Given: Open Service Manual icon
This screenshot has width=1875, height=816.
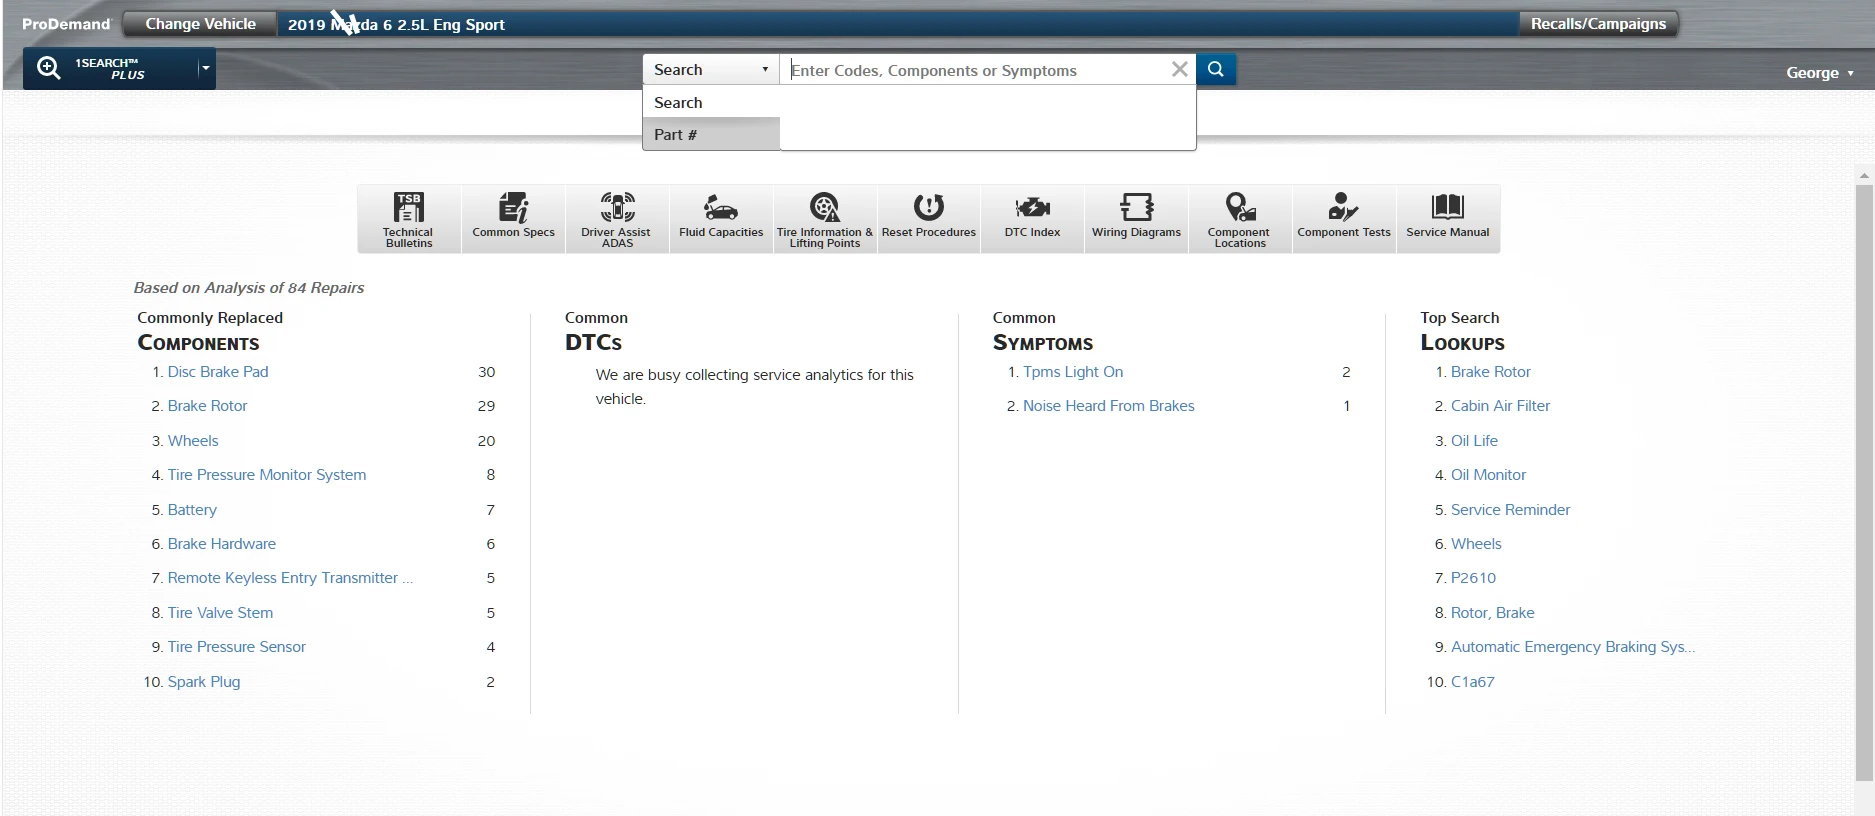Looking at the screenshot, I should pyautogui.click(x=1448, y=219).
